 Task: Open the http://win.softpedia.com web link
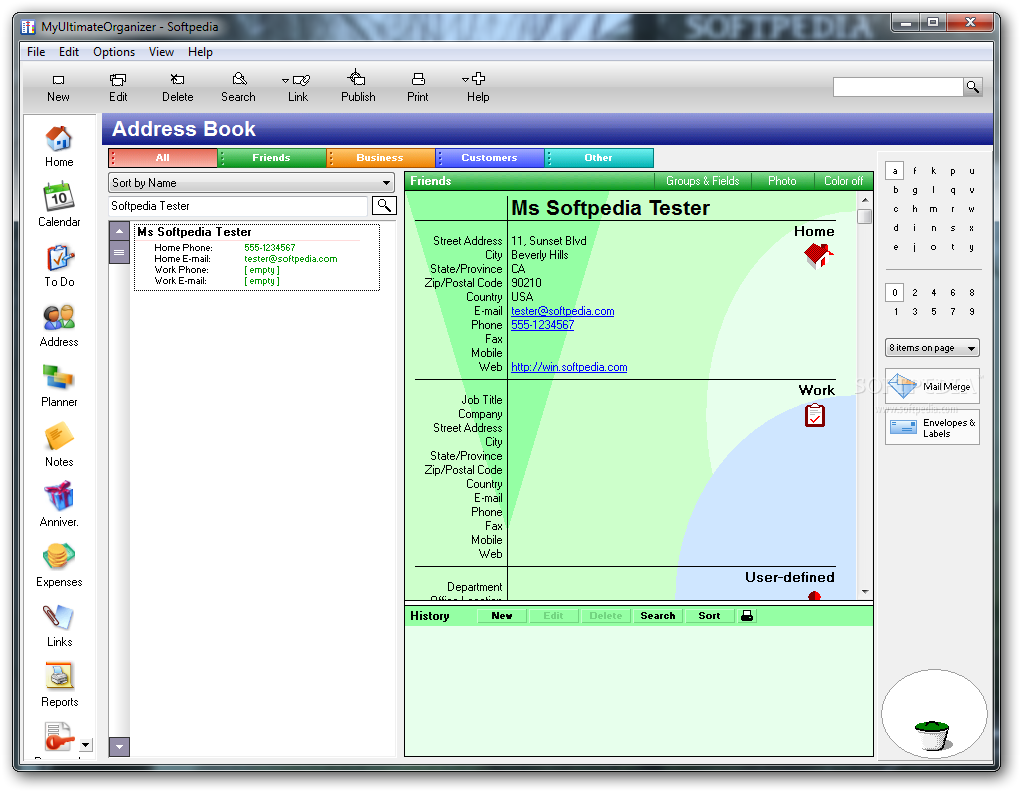click(569, 367)
